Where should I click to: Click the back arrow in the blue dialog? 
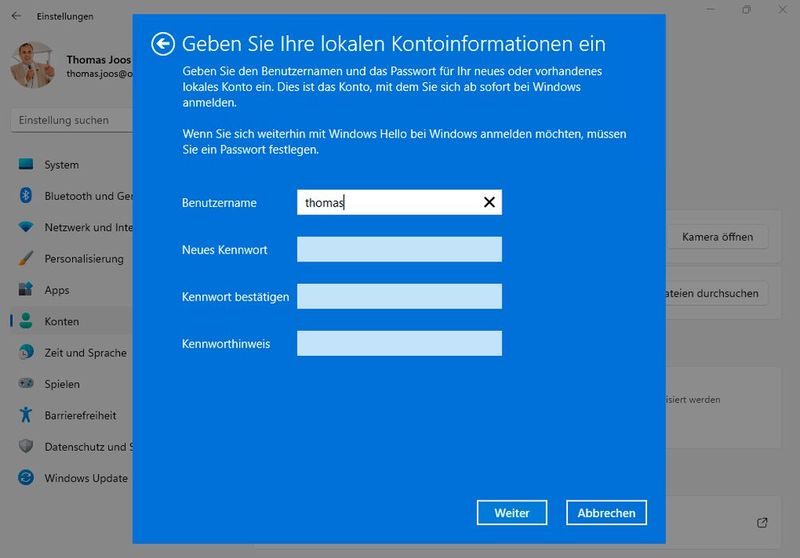coord(163,44)
